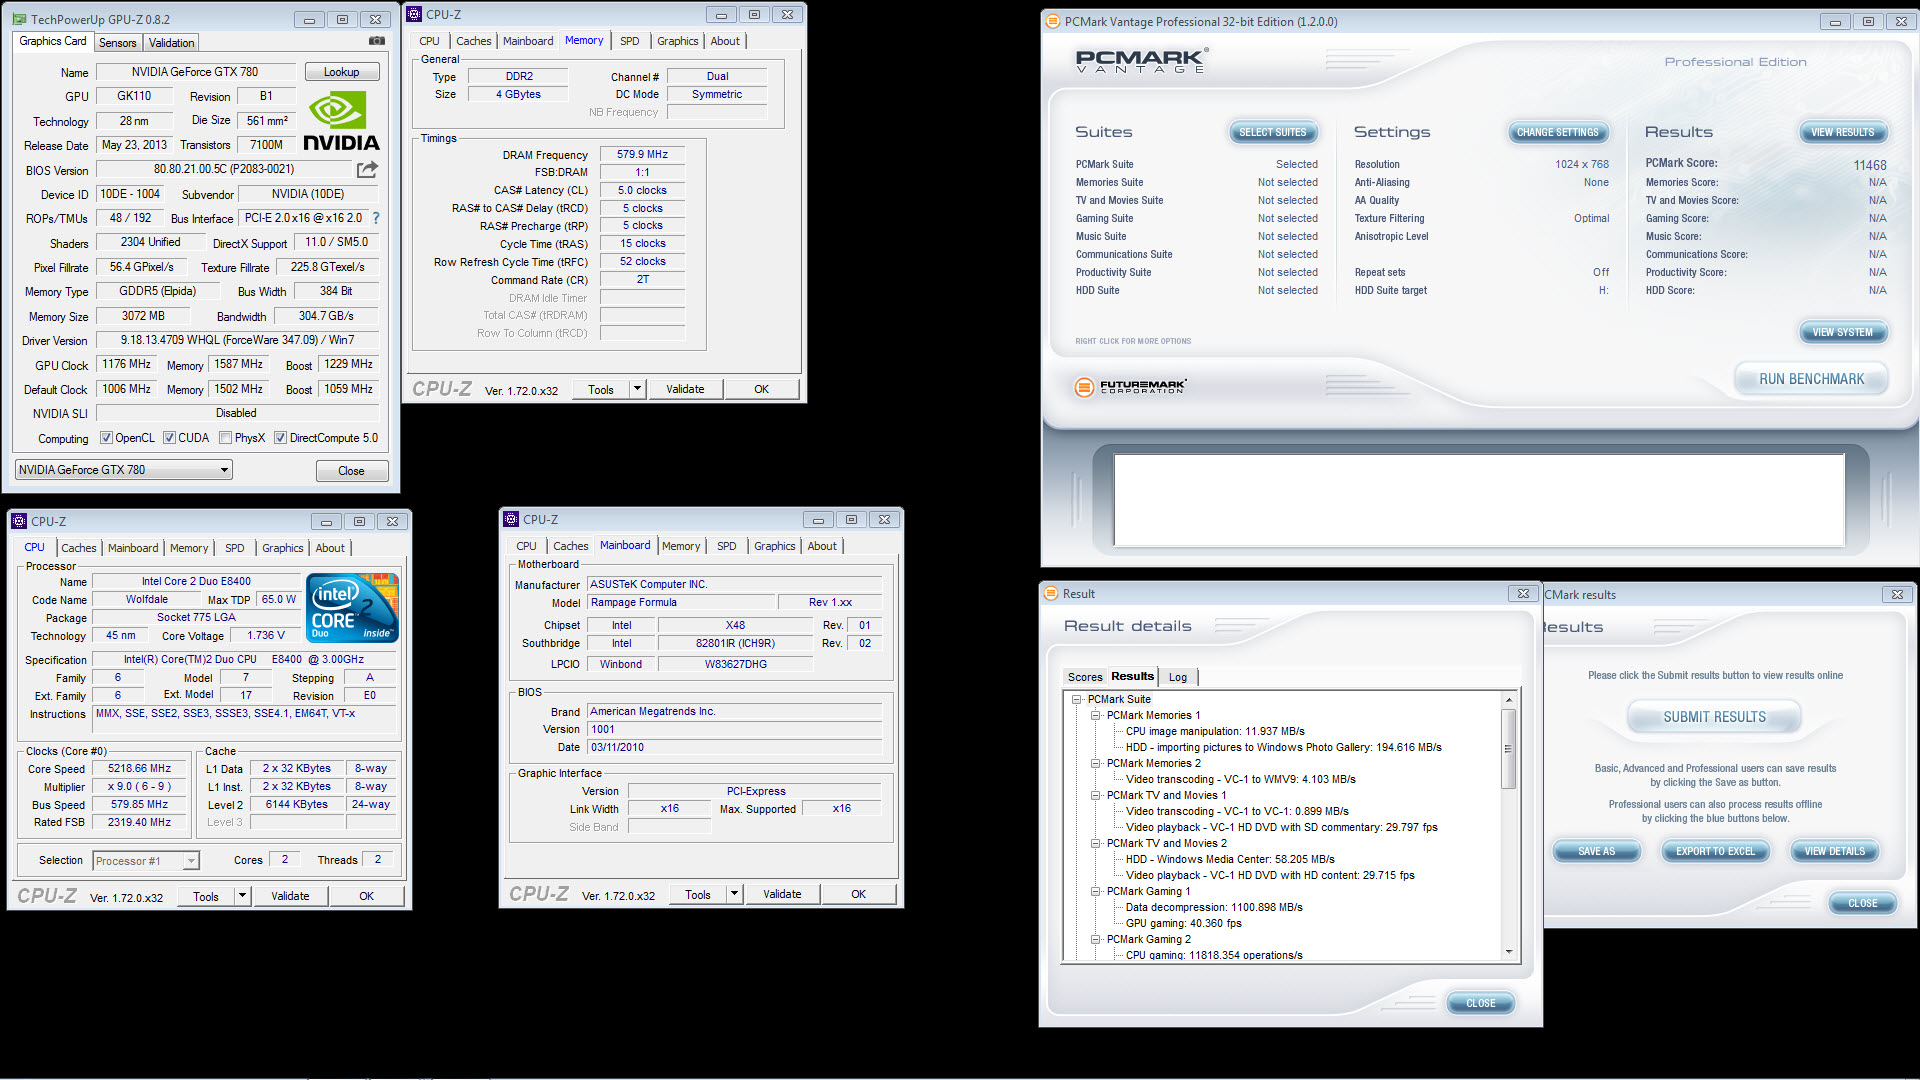
Task: Click the Change Settings button
Action: [x=1557, y=132]
